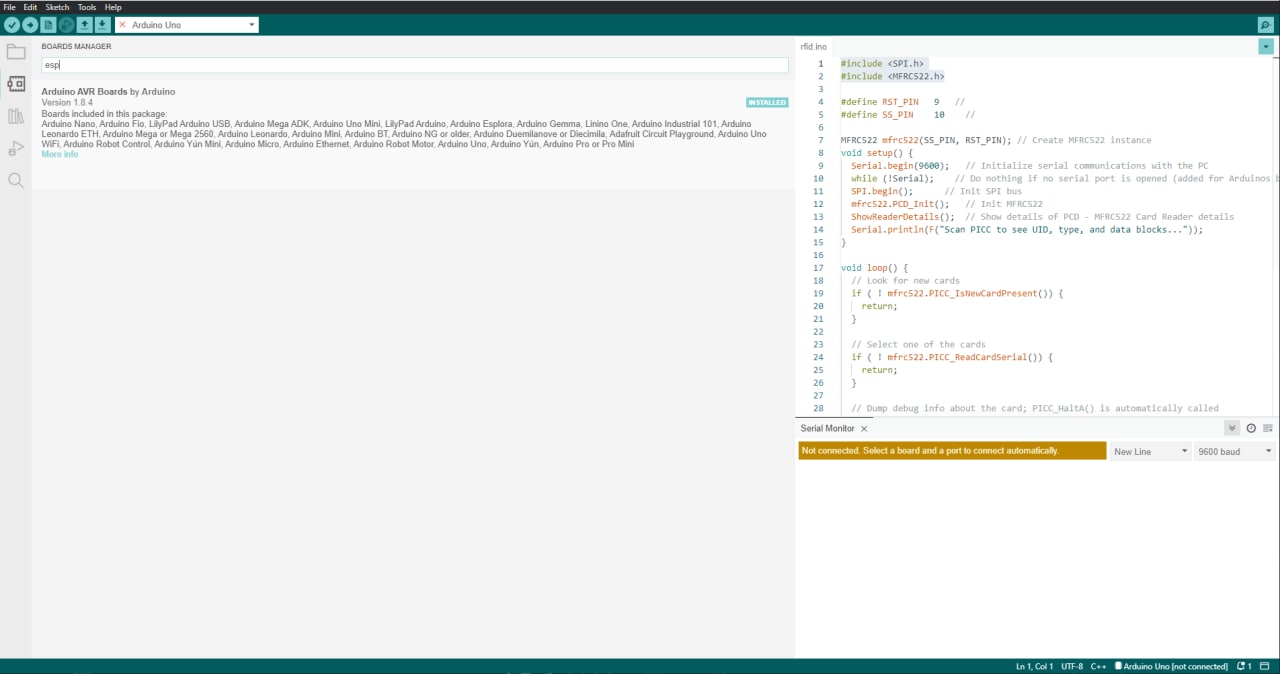Open the Sketch menu
1280x674 pixels.
pos(57,7)
